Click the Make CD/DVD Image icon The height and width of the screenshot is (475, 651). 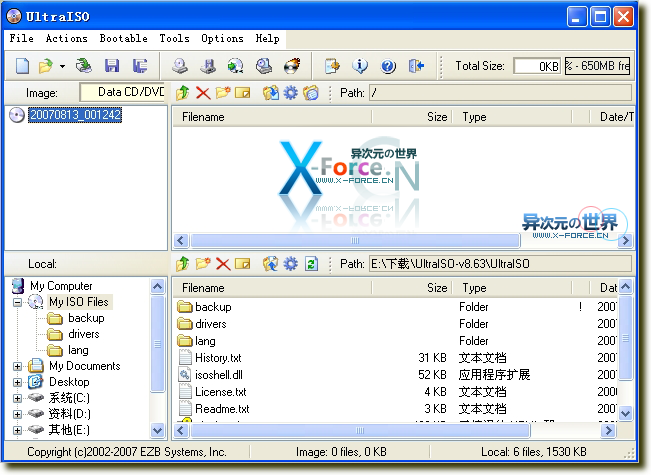[180, 66]
